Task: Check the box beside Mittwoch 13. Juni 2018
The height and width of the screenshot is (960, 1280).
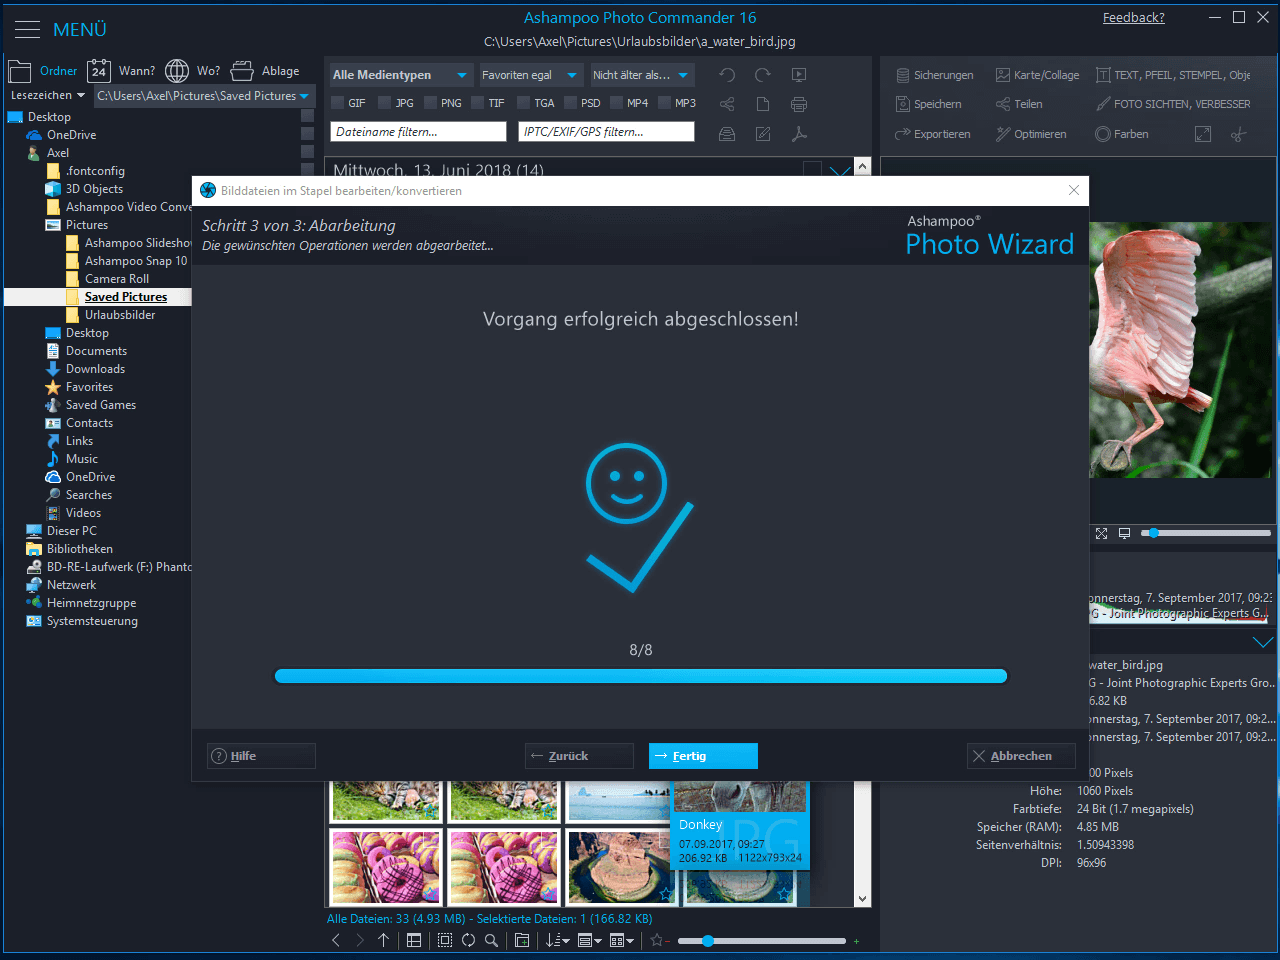Action: click(812, 169)
